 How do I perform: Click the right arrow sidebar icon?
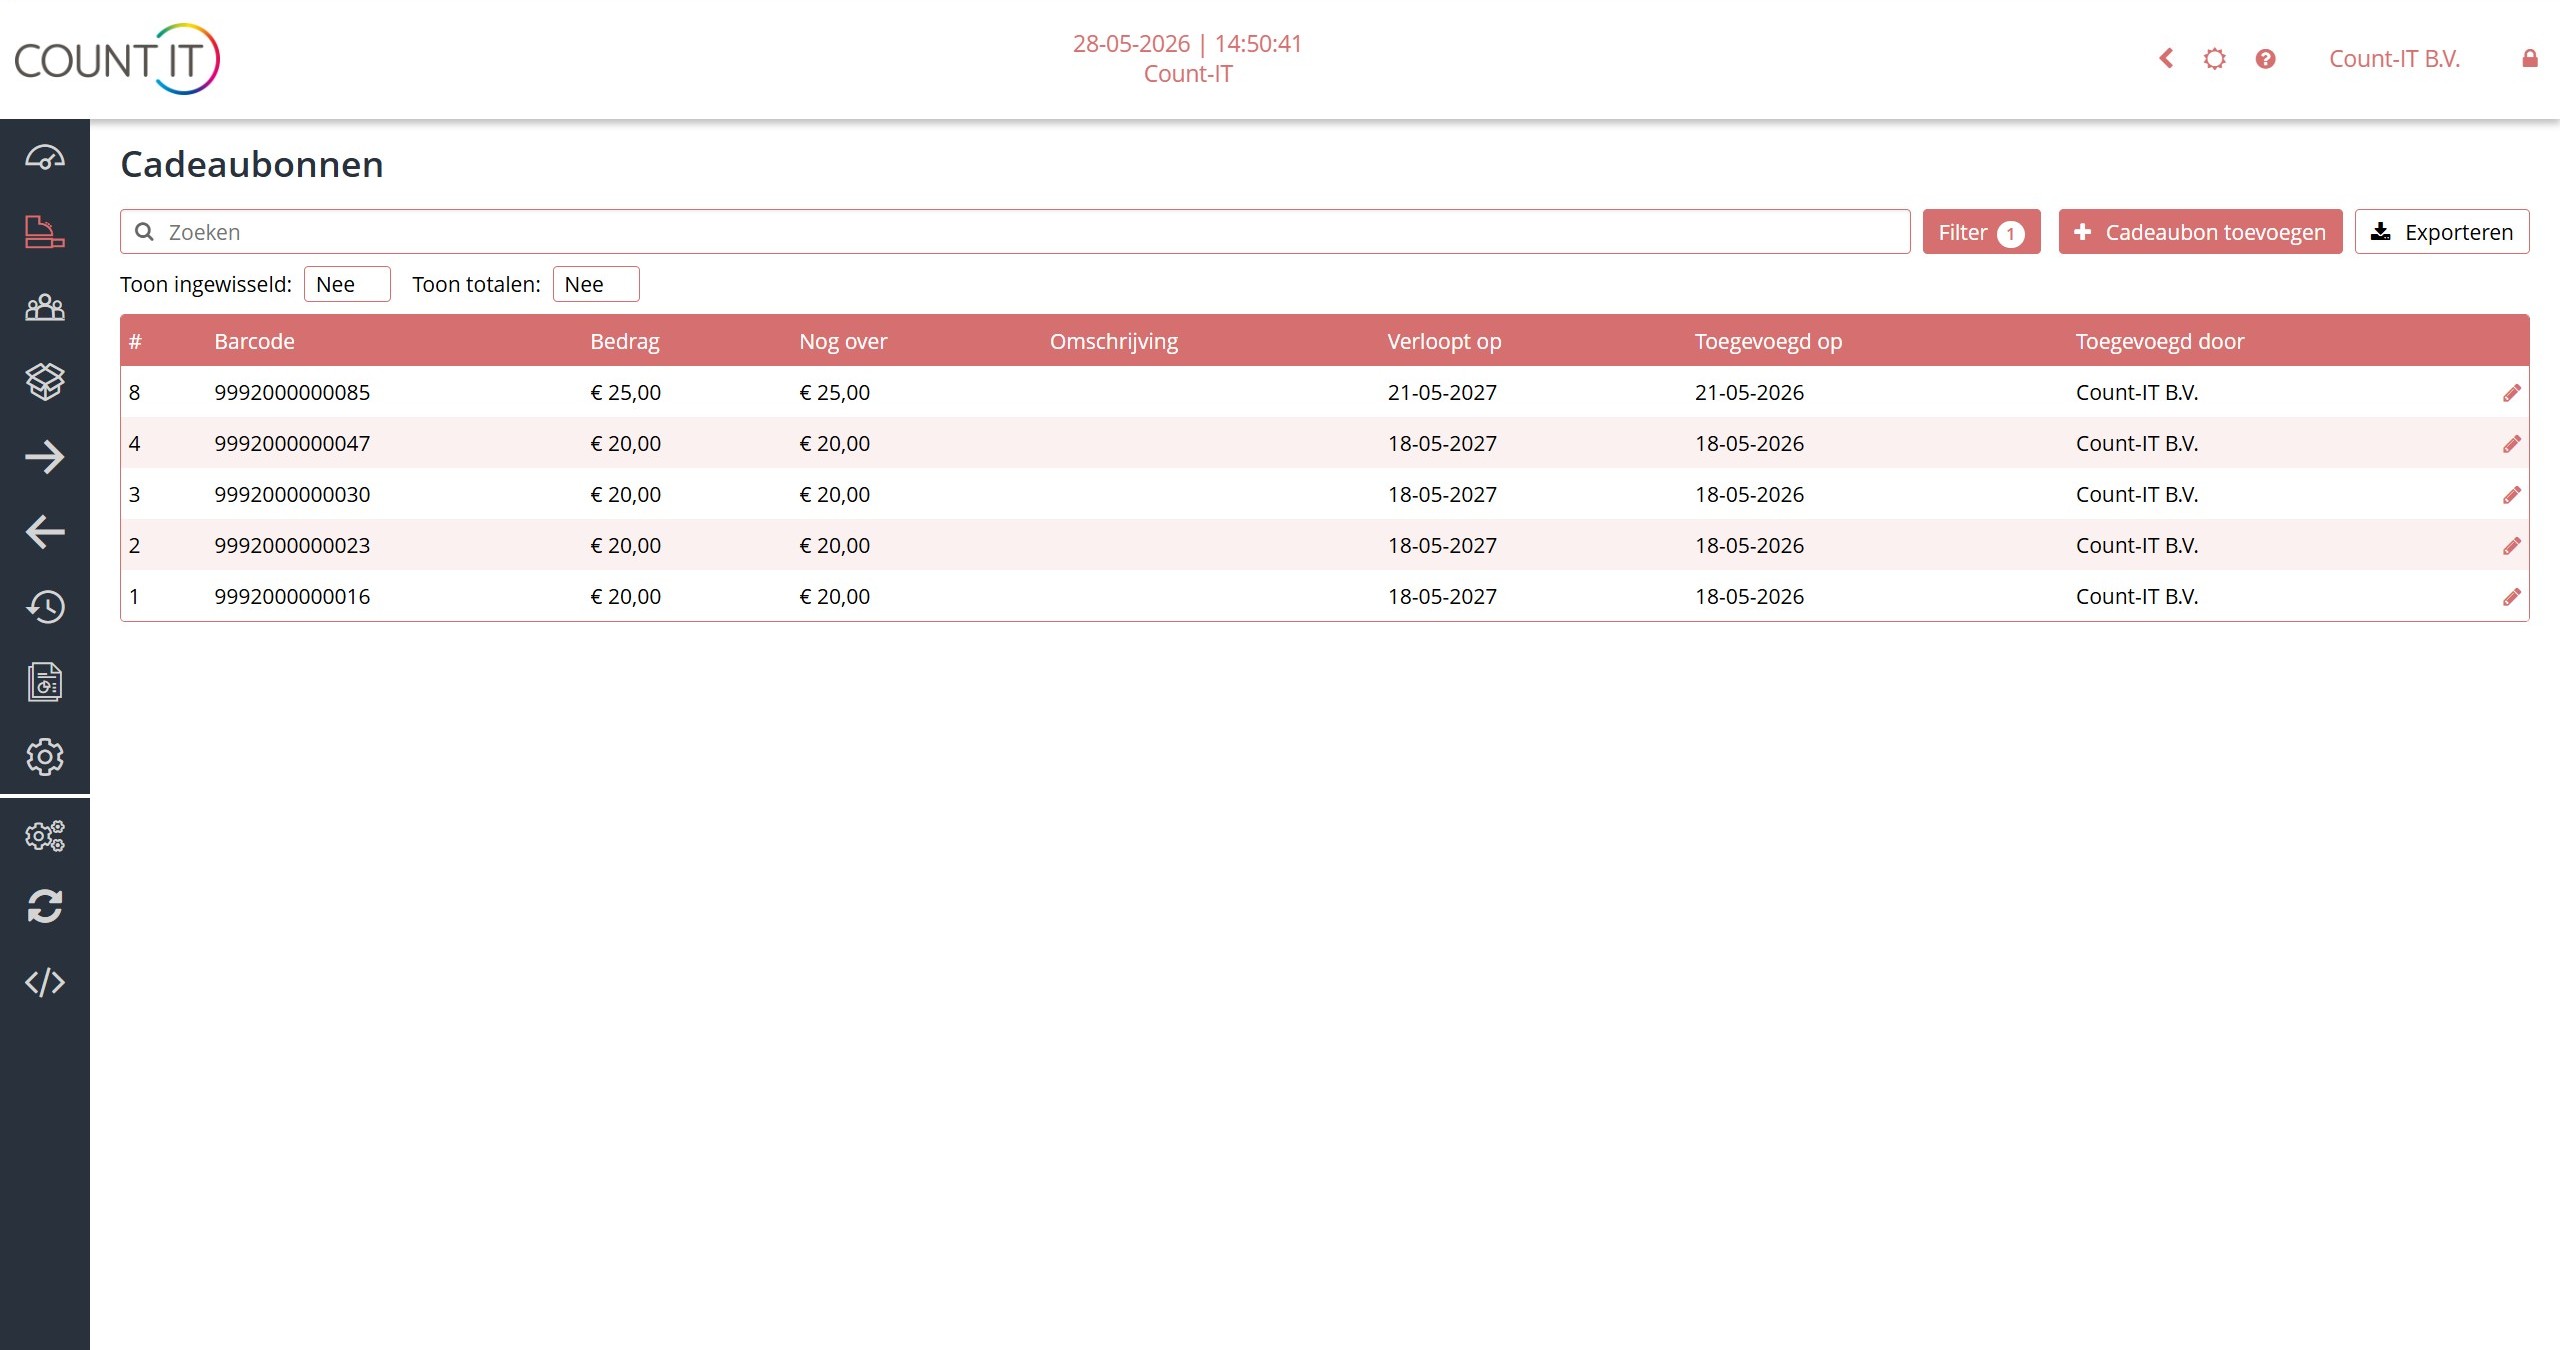pyautogui.click(x=45, y=457)
